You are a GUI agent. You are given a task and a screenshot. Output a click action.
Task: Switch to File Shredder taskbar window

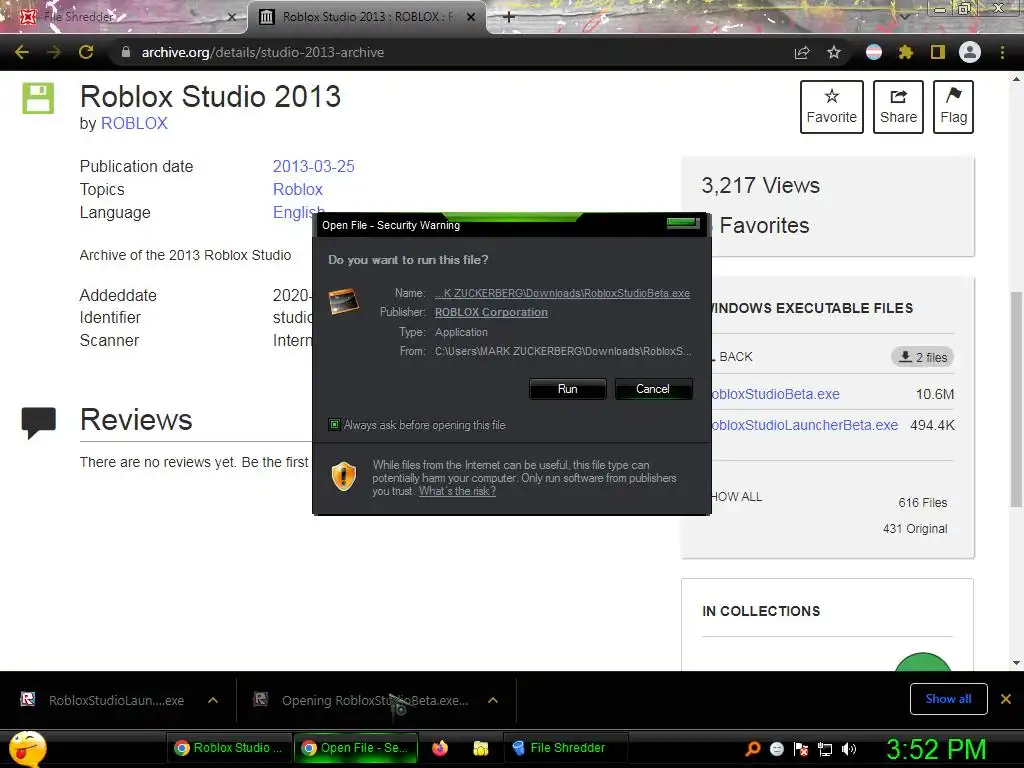click(x=566, y=748)
